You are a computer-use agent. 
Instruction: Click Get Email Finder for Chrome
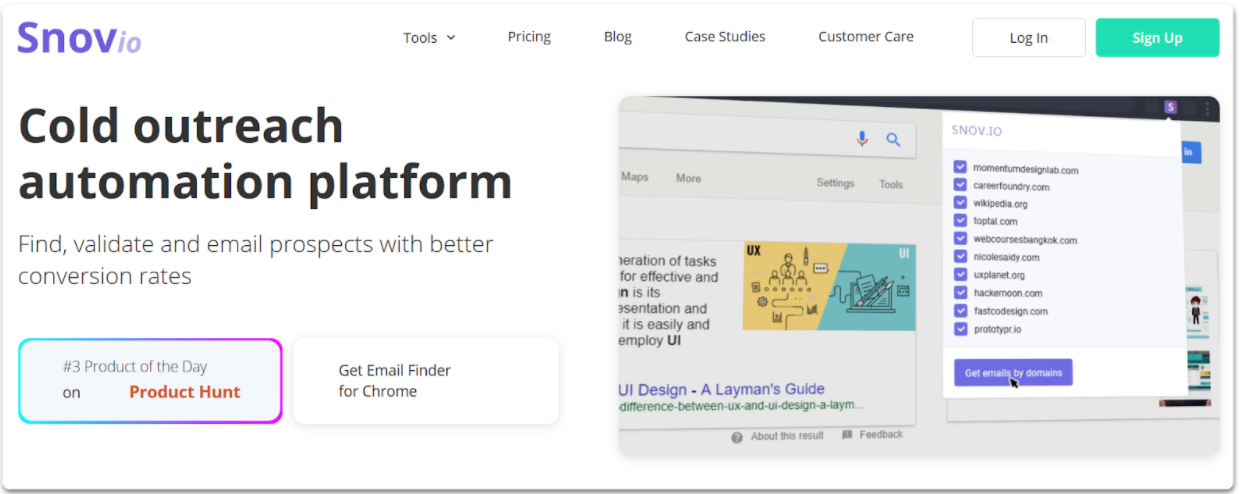click(426, 380)
